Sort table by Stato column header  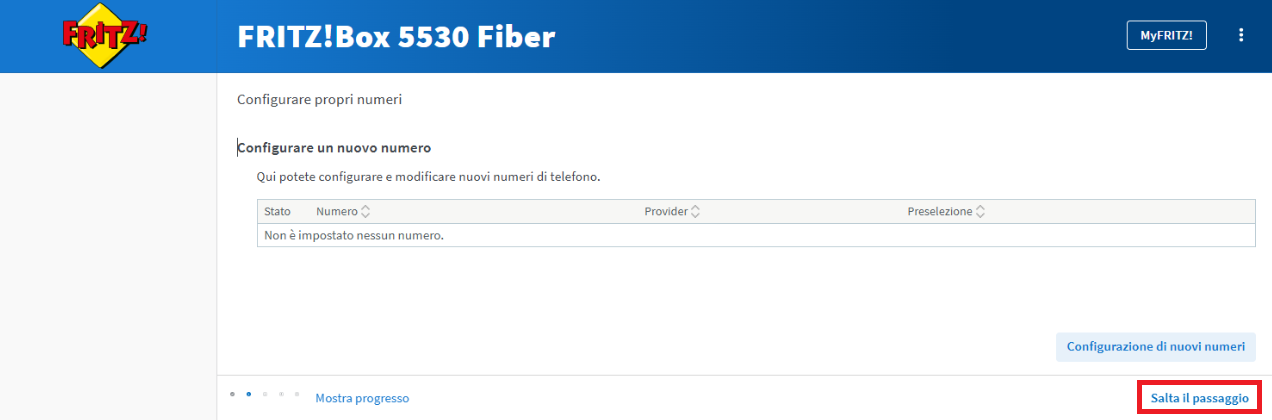click(277, 211)
